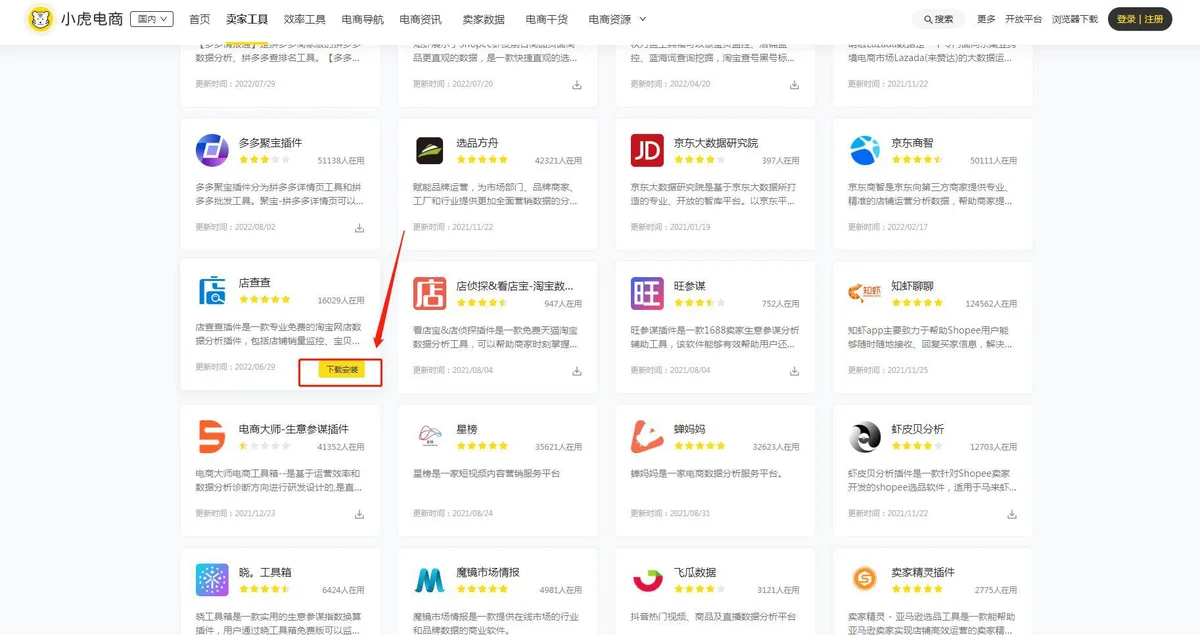Screen dimensions: 1200x635
Task: Click download icon on 多多聚宝插件 card
Action: tap(359, 228)
